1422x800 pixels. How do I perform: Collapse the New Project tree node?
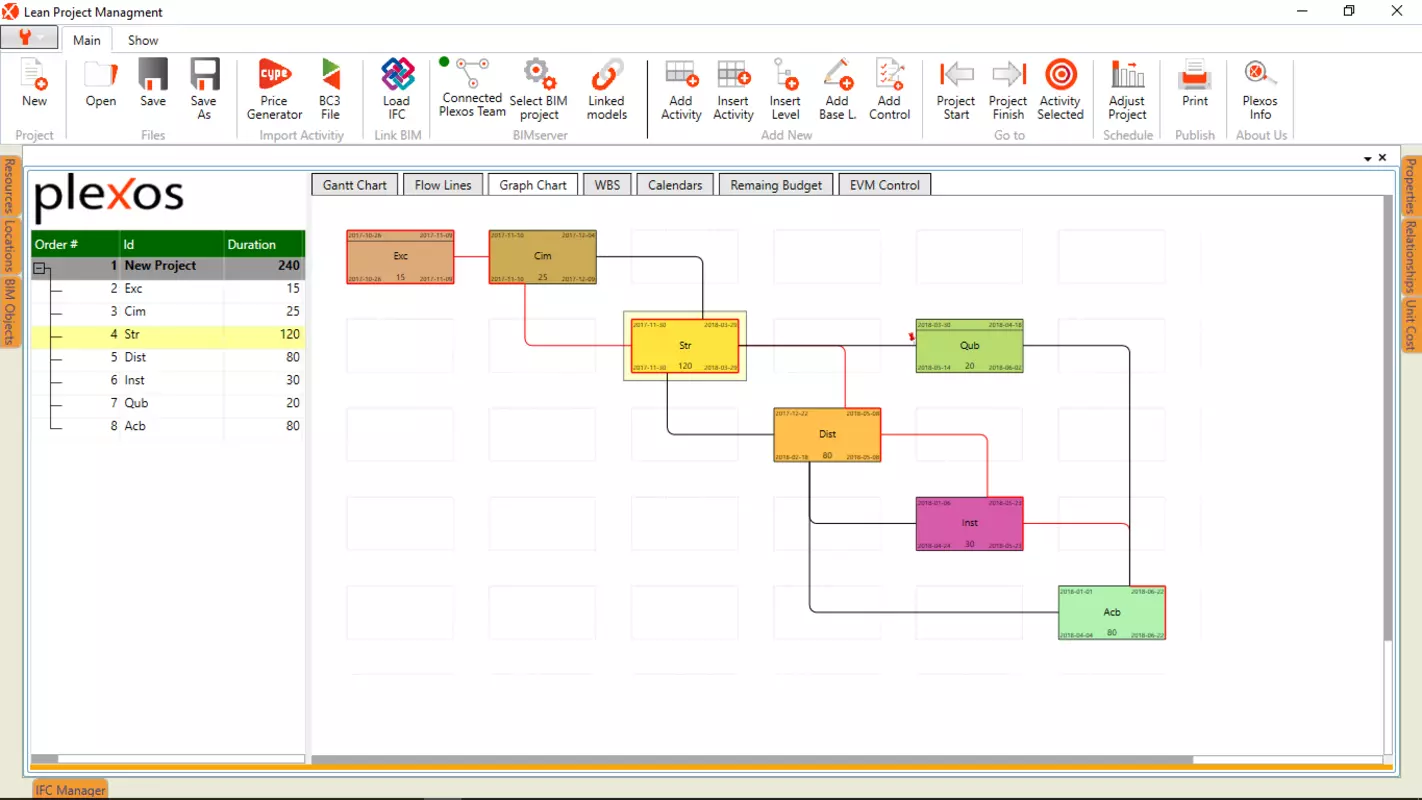click(x=40, y=268)
